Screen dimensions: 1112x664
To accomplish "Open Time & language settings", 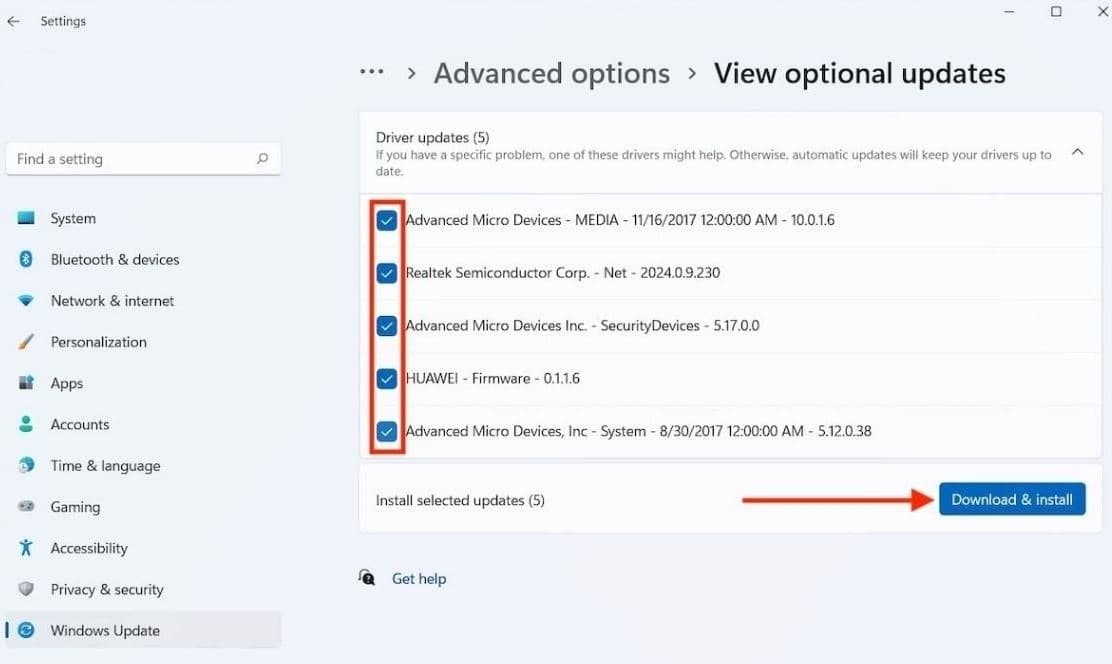I will pos(105,465).
